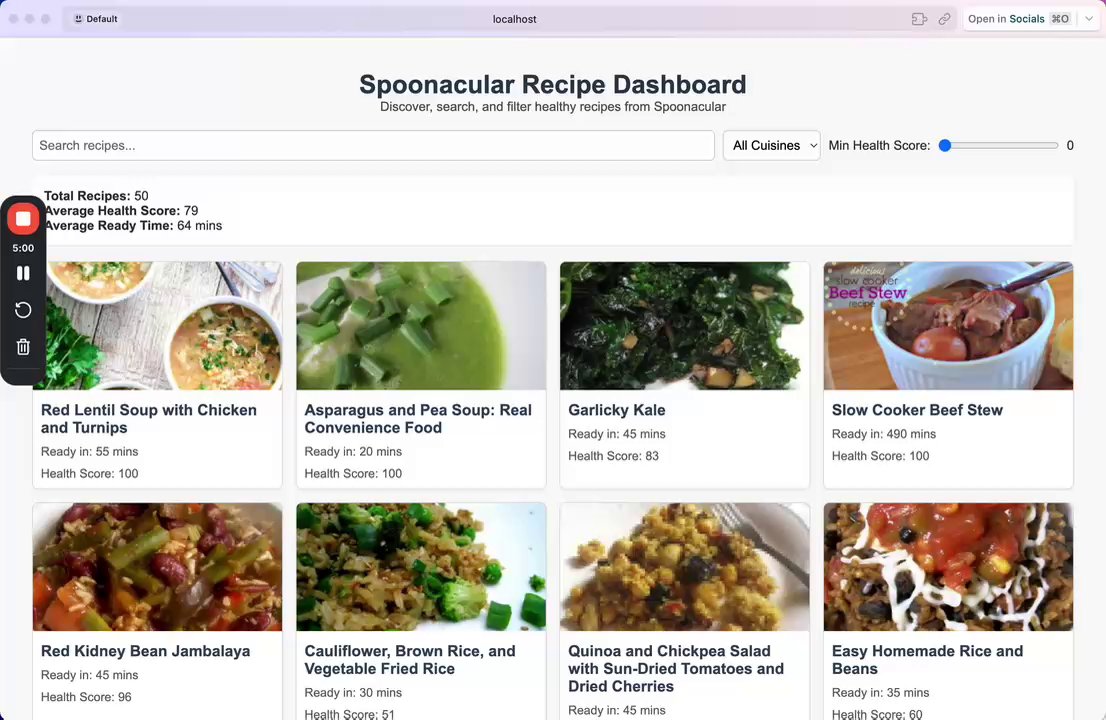Viewport: 1106px width, 720px height.
Task: Select the Asparagus and Pea Soup photo
Action: pyautogui.click(x=421, y=326)
